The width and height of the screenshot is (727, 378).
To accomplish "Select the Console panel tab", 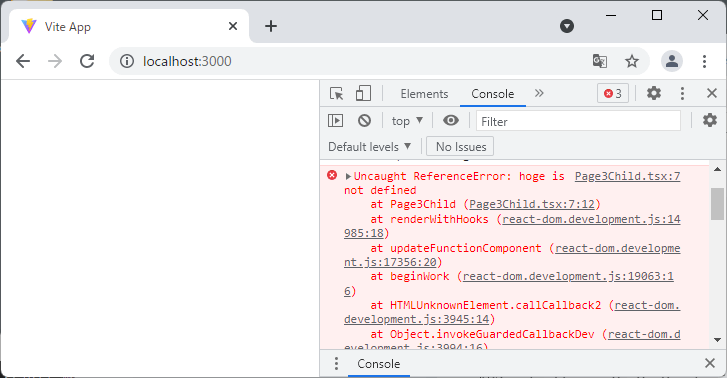I will pyautogui.click(x=492, y=94).
